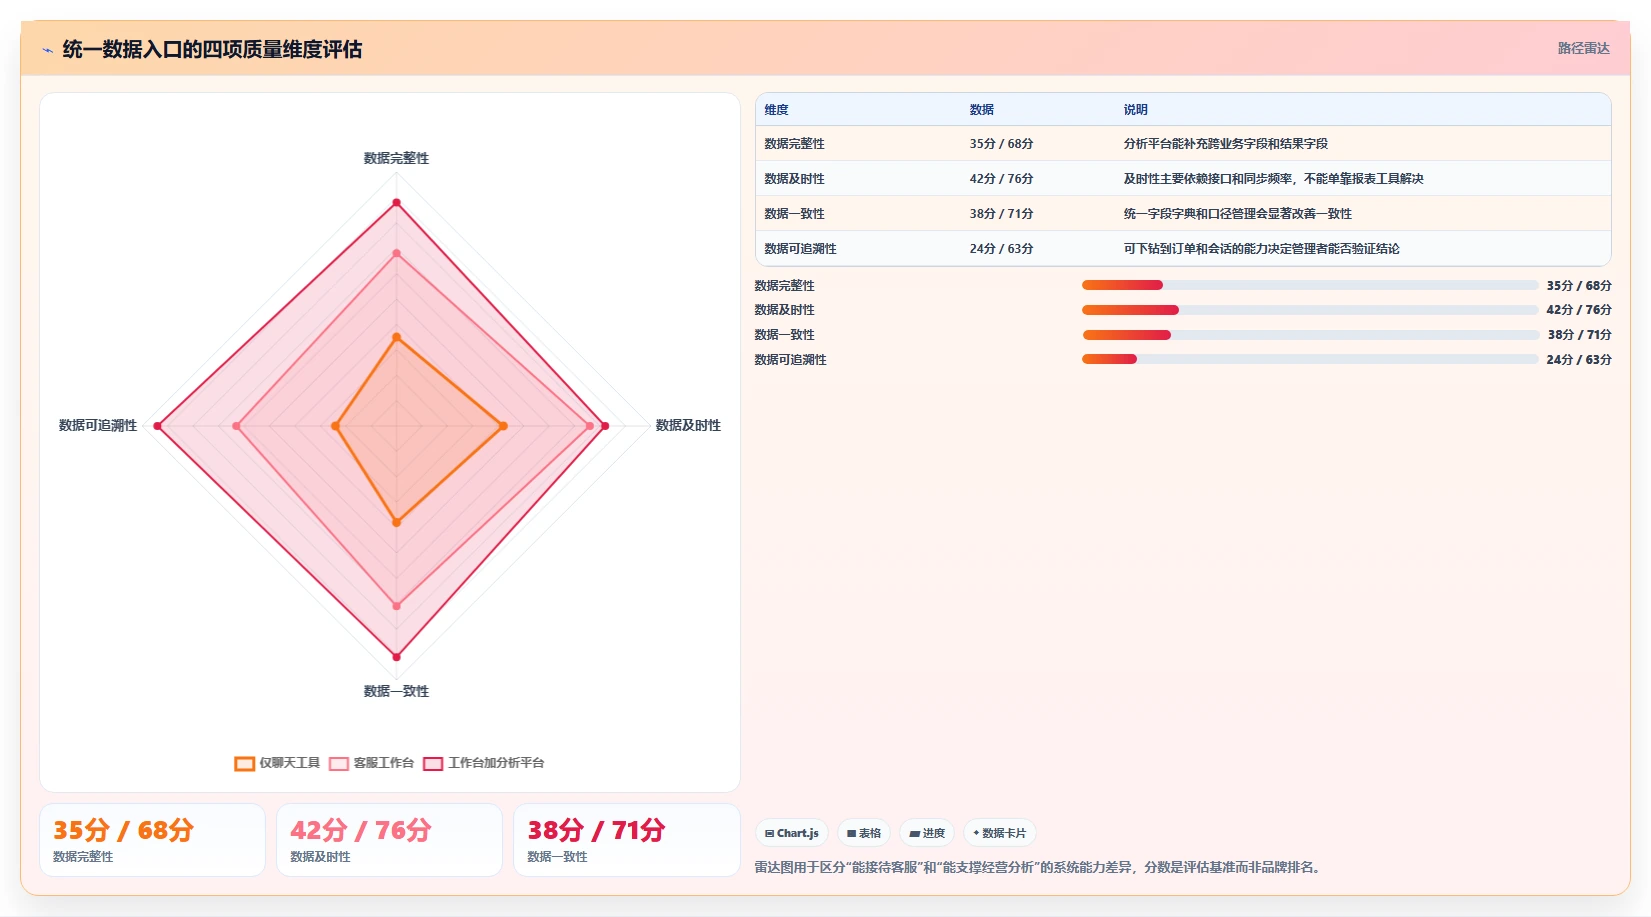Click the dark red 数据可追溯性 point on radar
This screenshot has width=1651, height=917.
(x=158, y=426)
